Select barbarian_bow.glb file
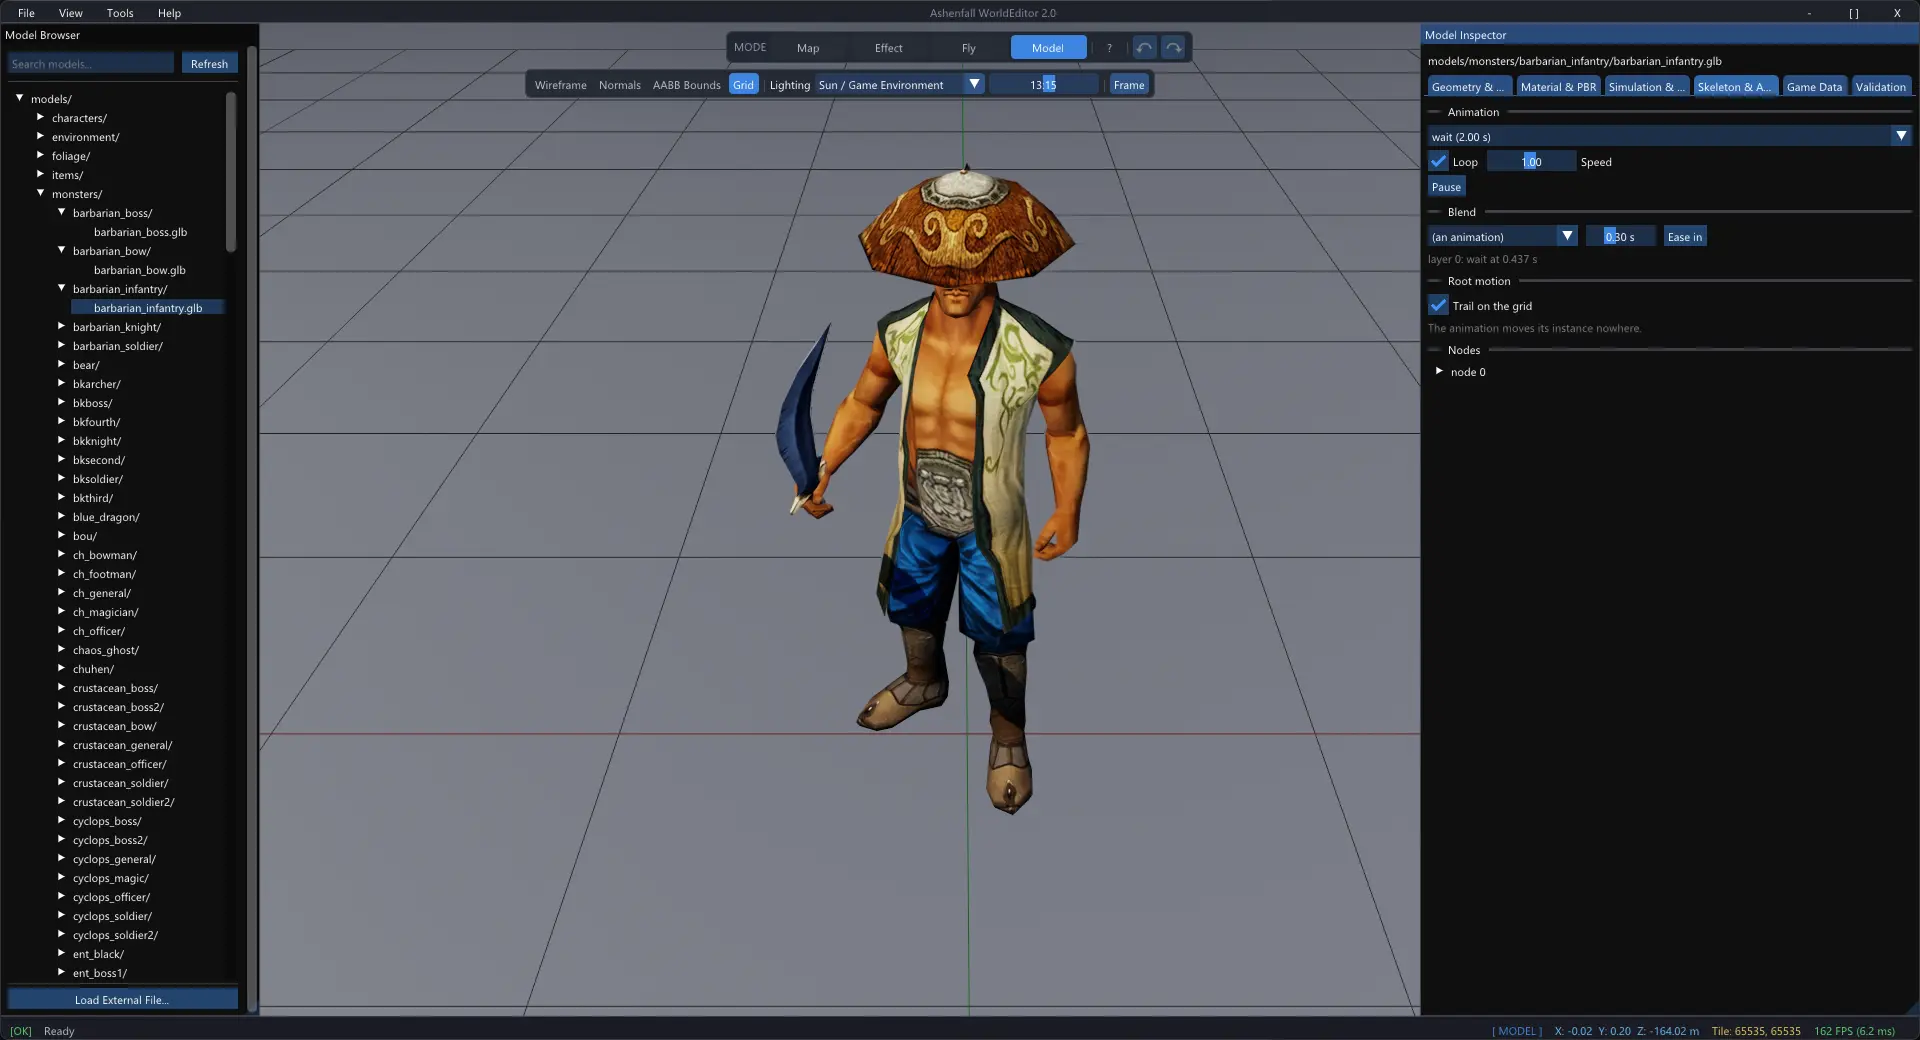The image size is (1920, 1040). pyautogui.click(x=140, y=269)
